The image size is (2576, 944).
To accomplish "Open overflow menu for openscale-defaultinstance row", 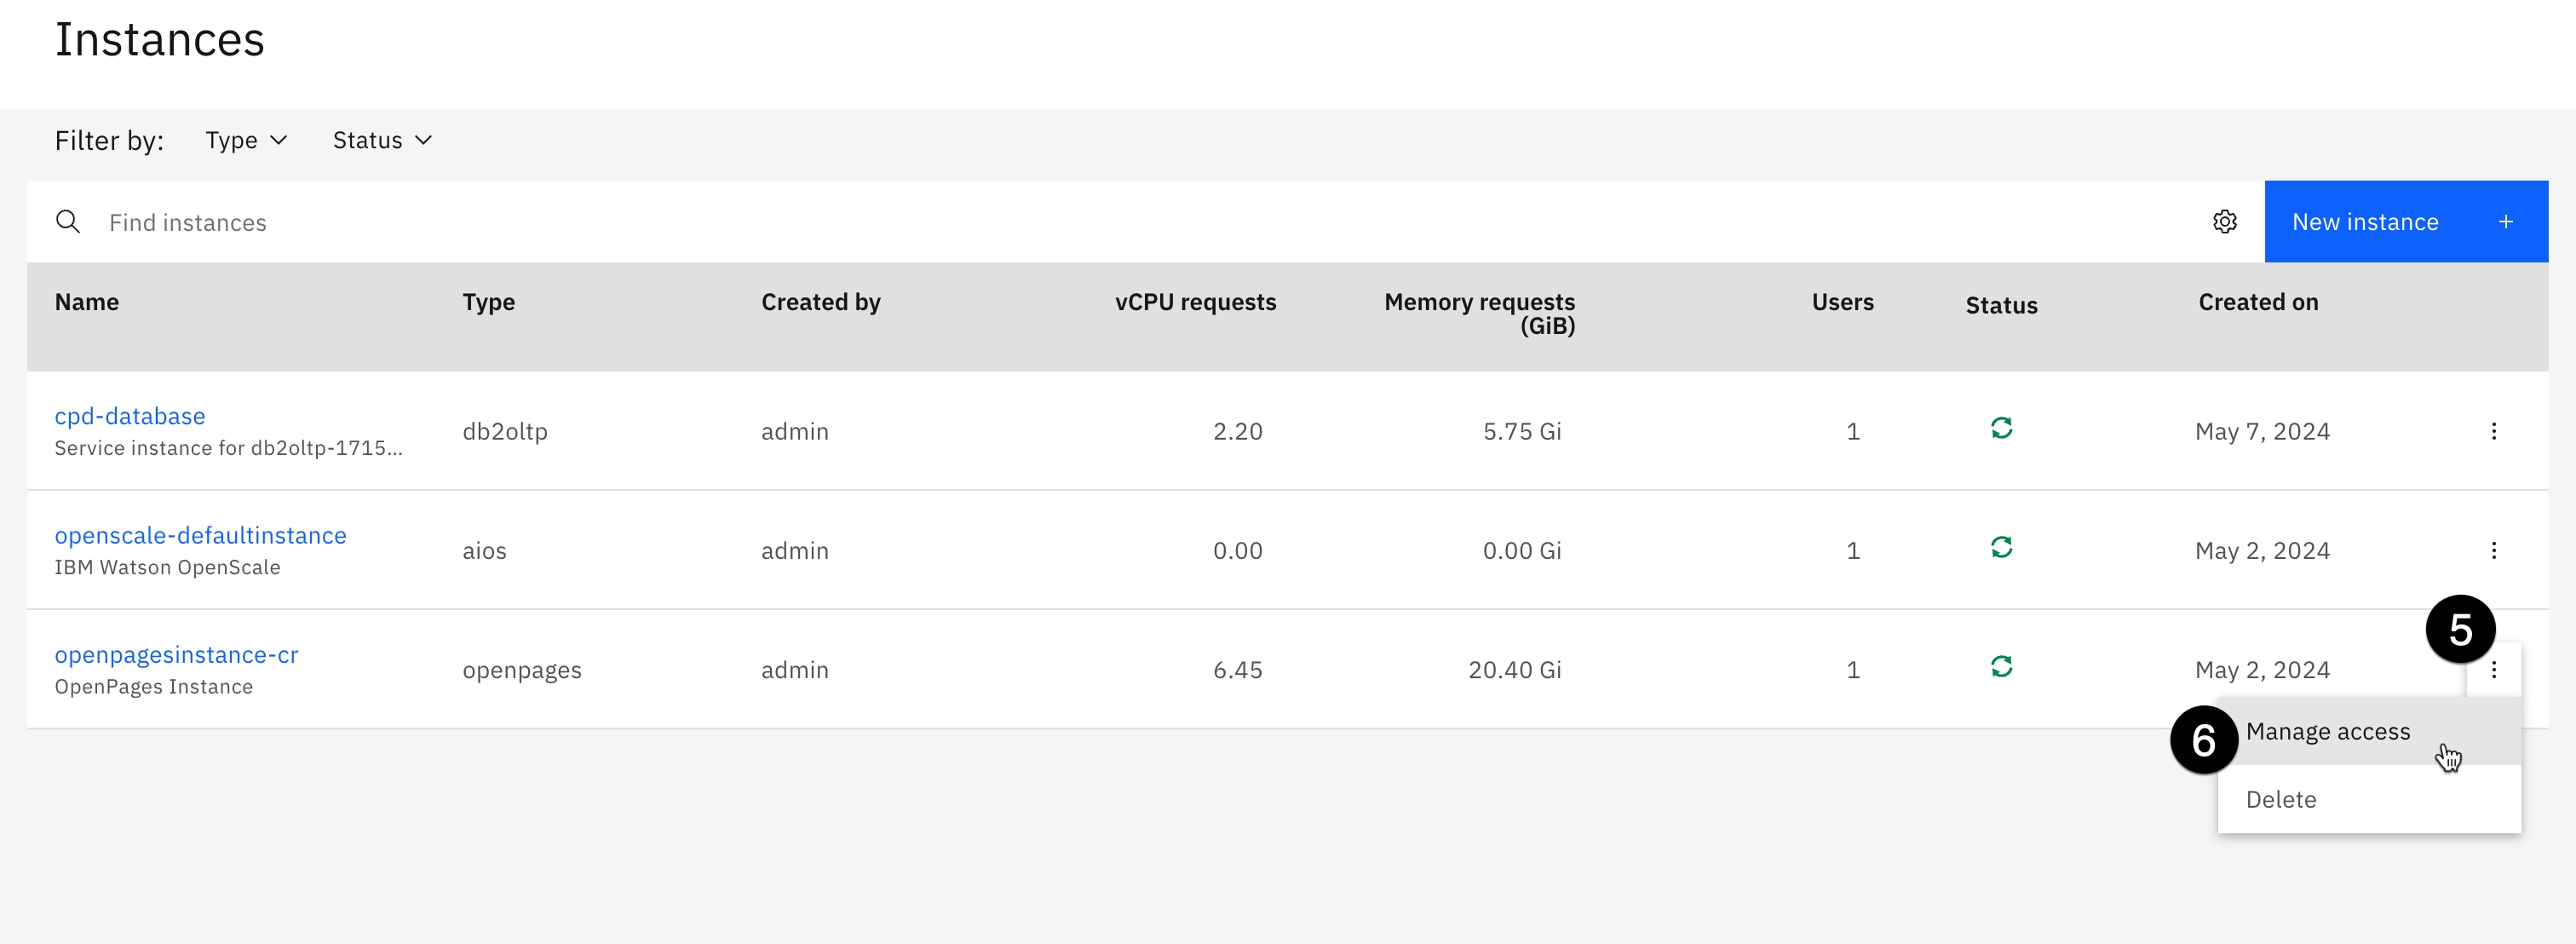I will 2493,550.
